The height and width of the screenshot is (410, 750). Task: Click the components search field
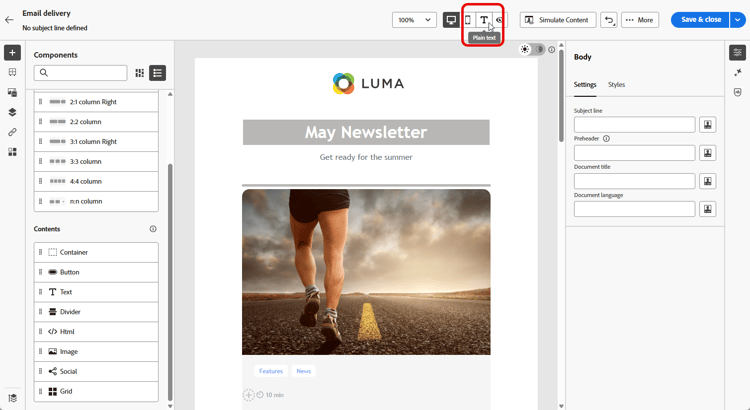click(80, 73)
